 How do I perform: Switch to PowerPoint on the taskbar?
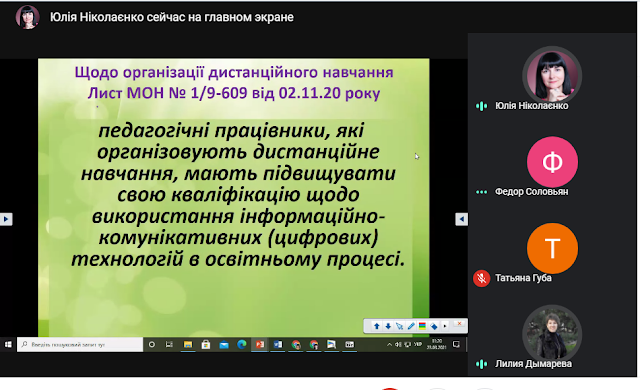click(260, 345)
